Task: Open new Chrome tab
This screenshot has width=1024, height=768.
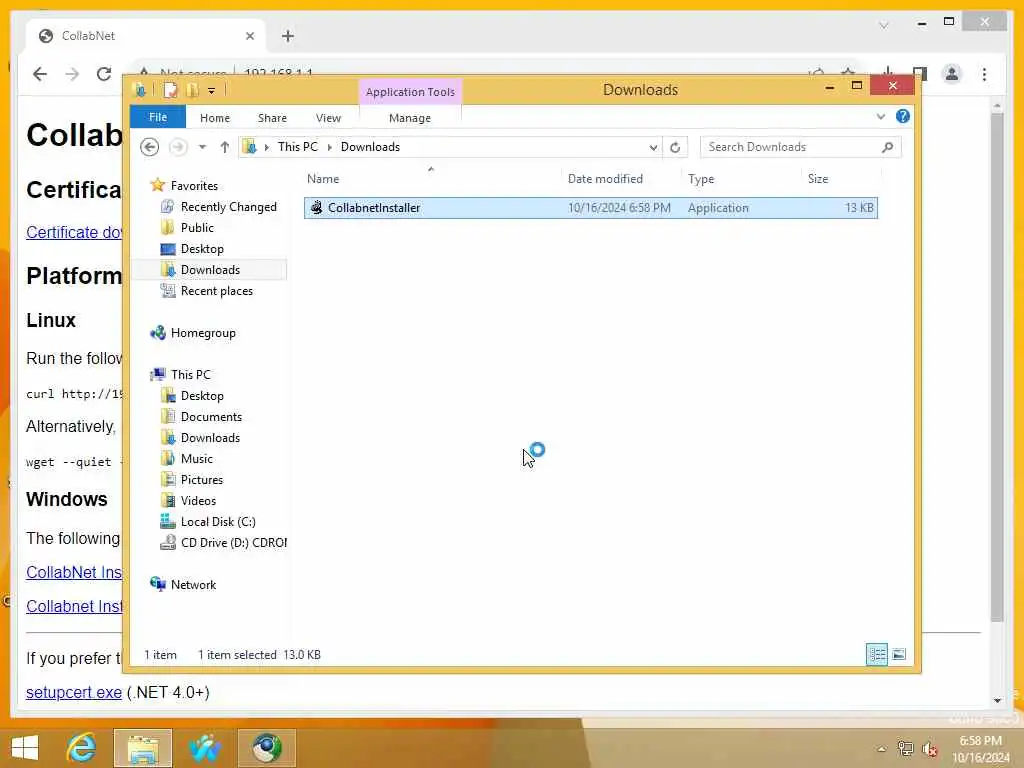Action: [288, 36]
